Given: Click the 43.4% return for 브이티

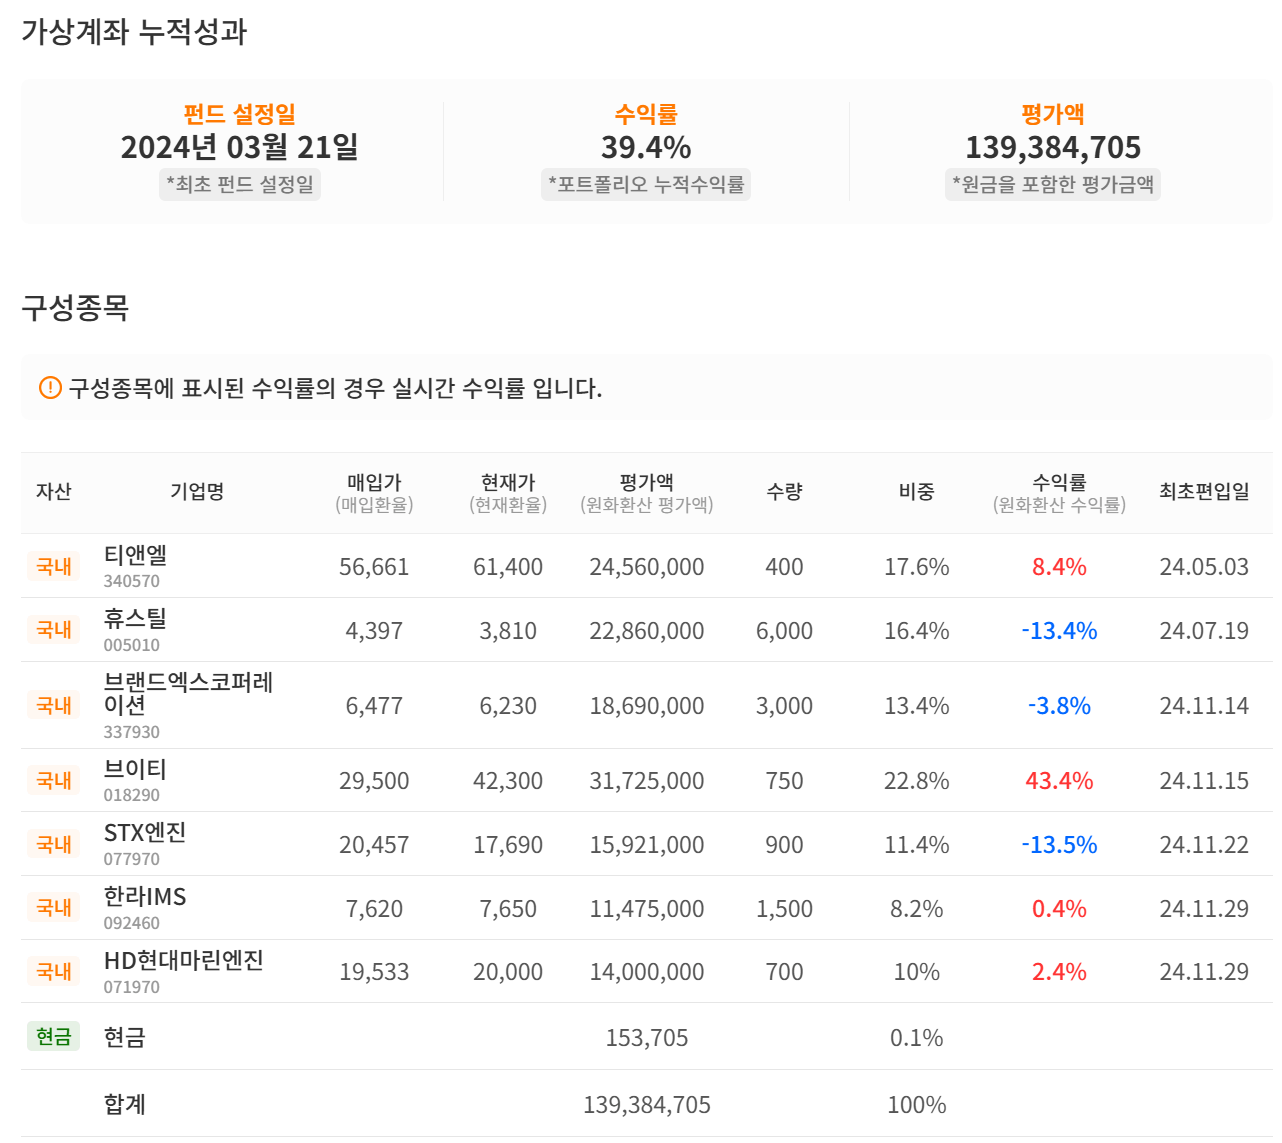Looking at the screenshot, I should click(1059, 781).
